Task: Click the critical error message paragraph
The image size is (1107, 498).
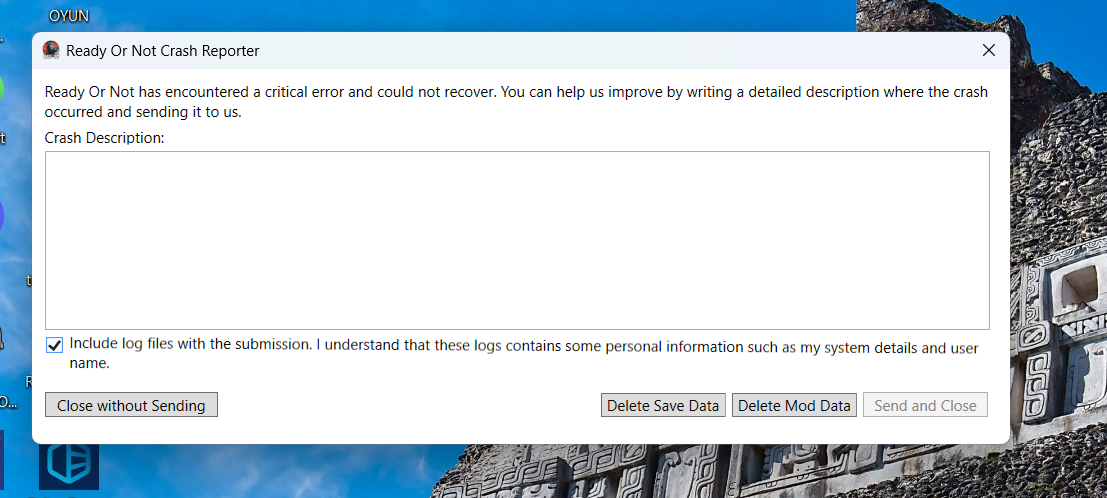Action: click(x=516, y=102)
